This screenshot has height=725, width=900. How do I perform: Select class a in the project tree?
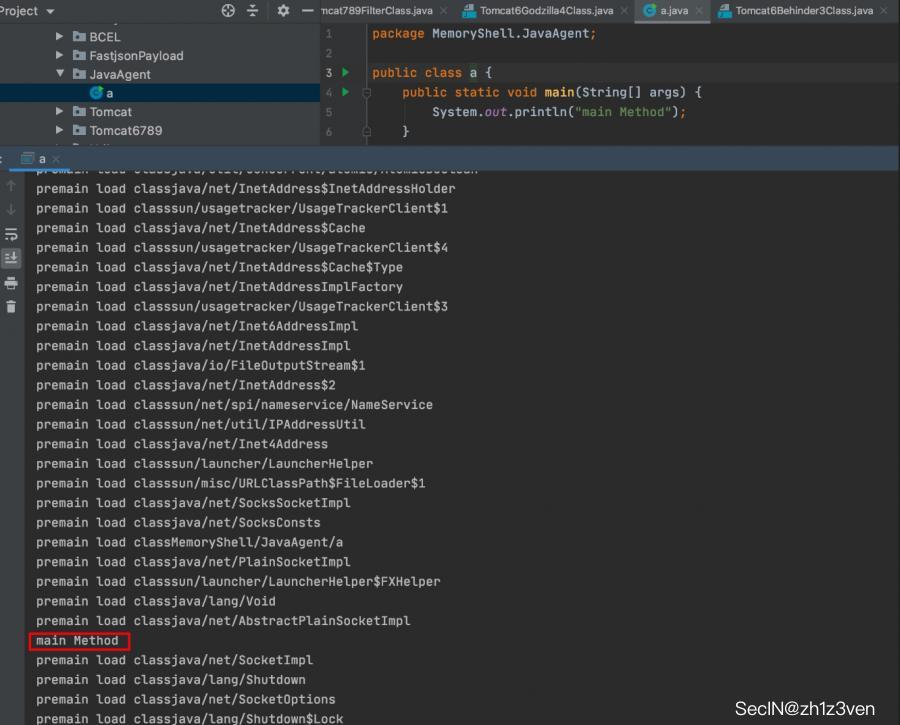point(109,93)
